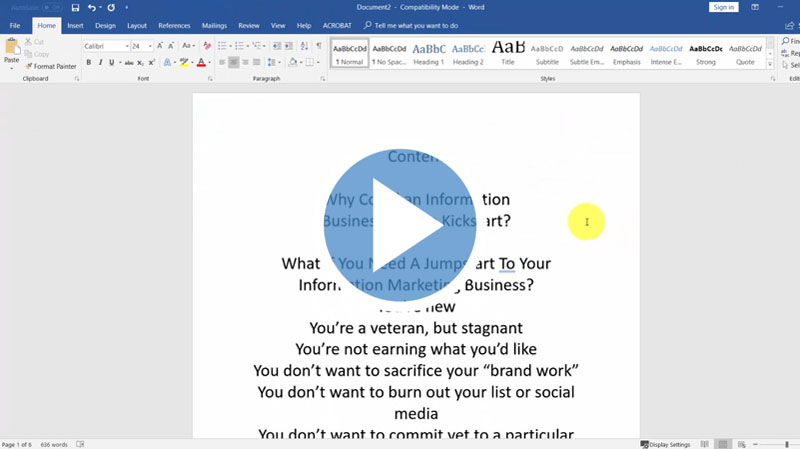Image resolution: width=800 pixels, height=449 pixels.
Task: Expand the Styles gallery more arrow
Action: pos(770,64)
